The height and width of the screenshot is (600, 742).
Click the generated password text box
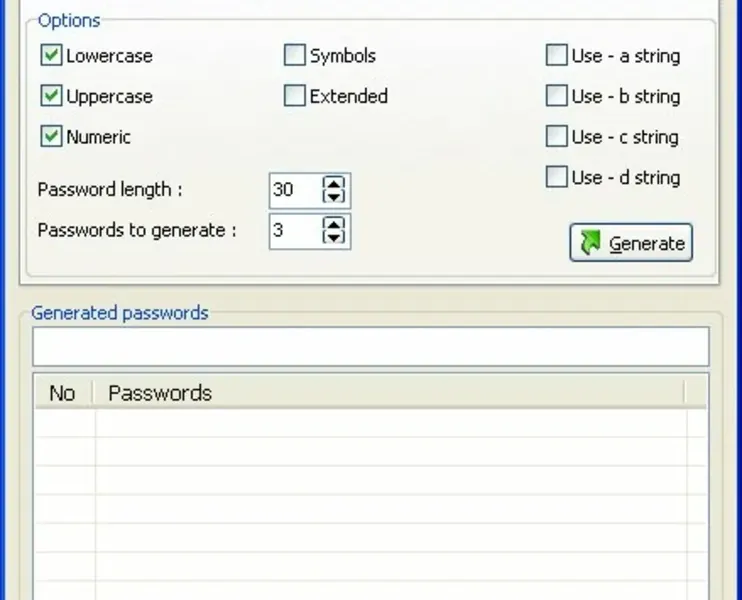coord(370,347)
